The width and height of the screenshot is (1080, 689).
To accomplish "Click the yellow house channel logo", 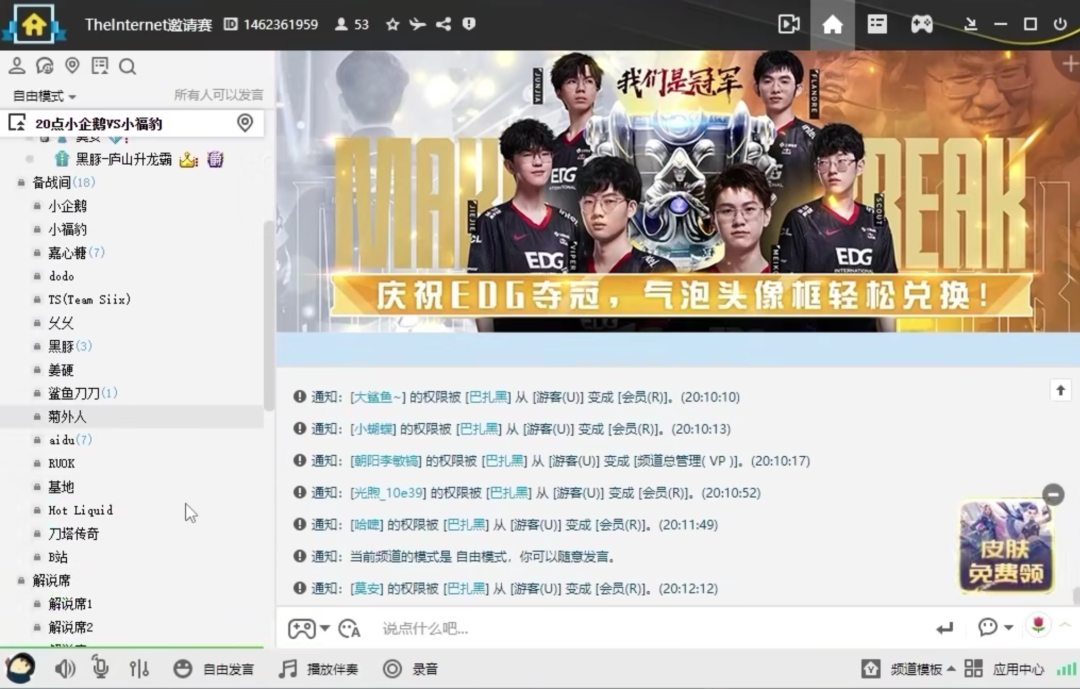I will coord(33,25).
